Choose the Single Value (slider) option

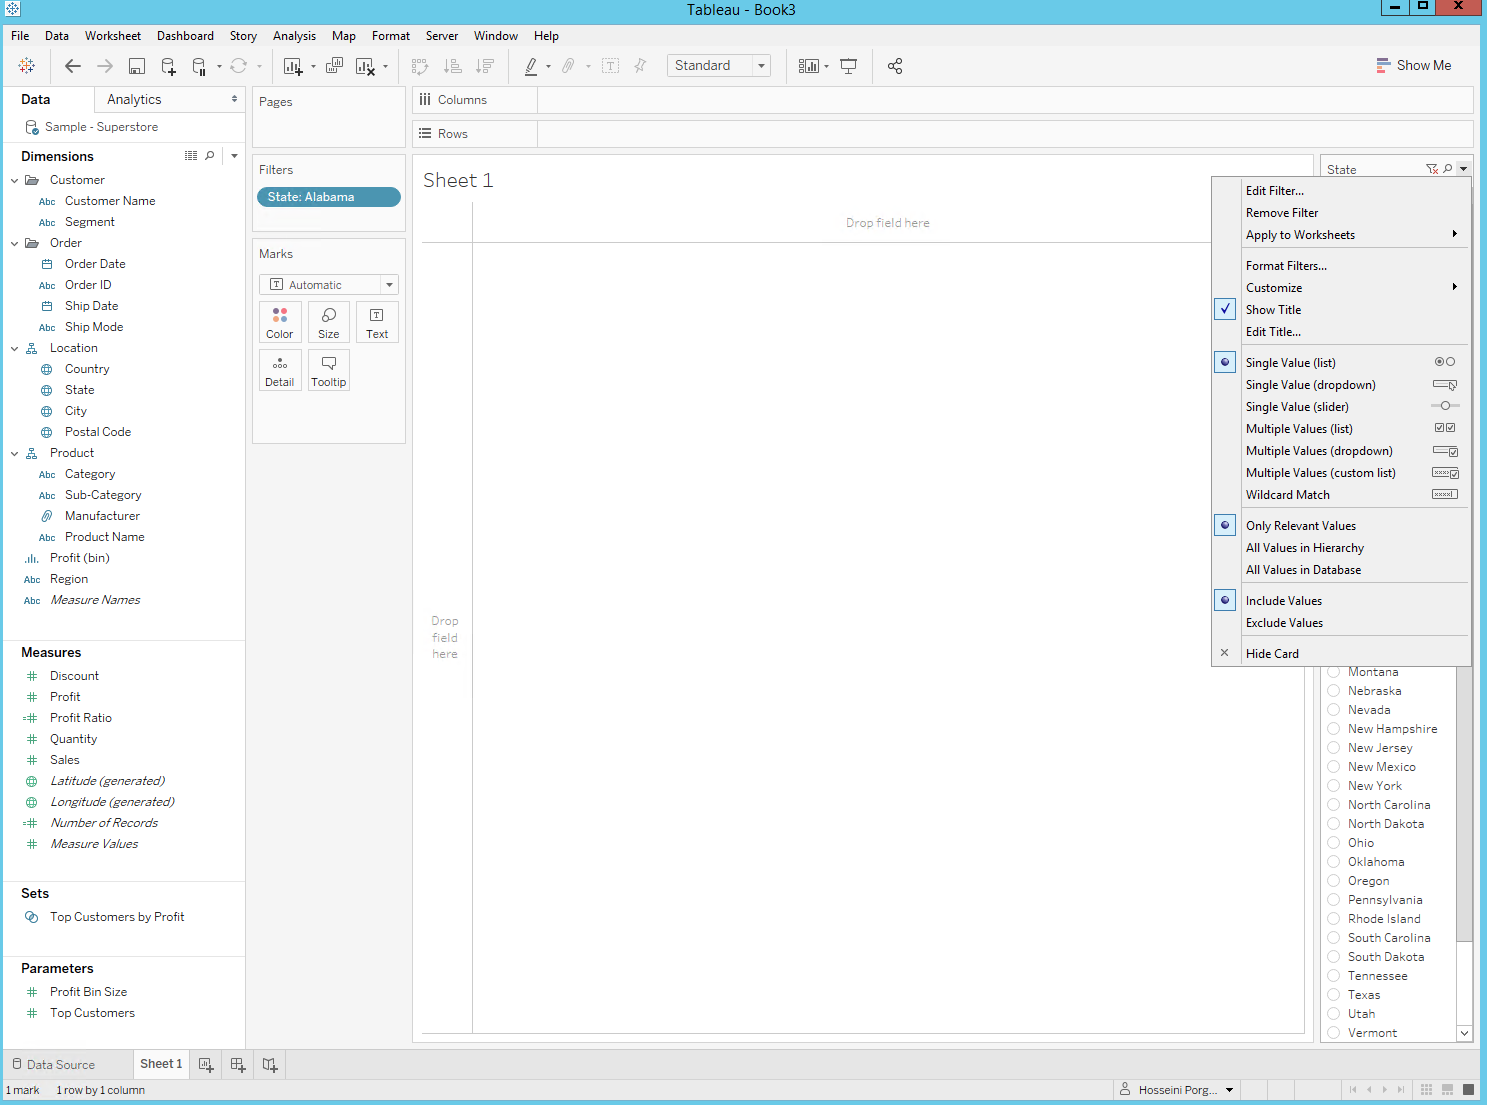click(x=1296, y=407)
